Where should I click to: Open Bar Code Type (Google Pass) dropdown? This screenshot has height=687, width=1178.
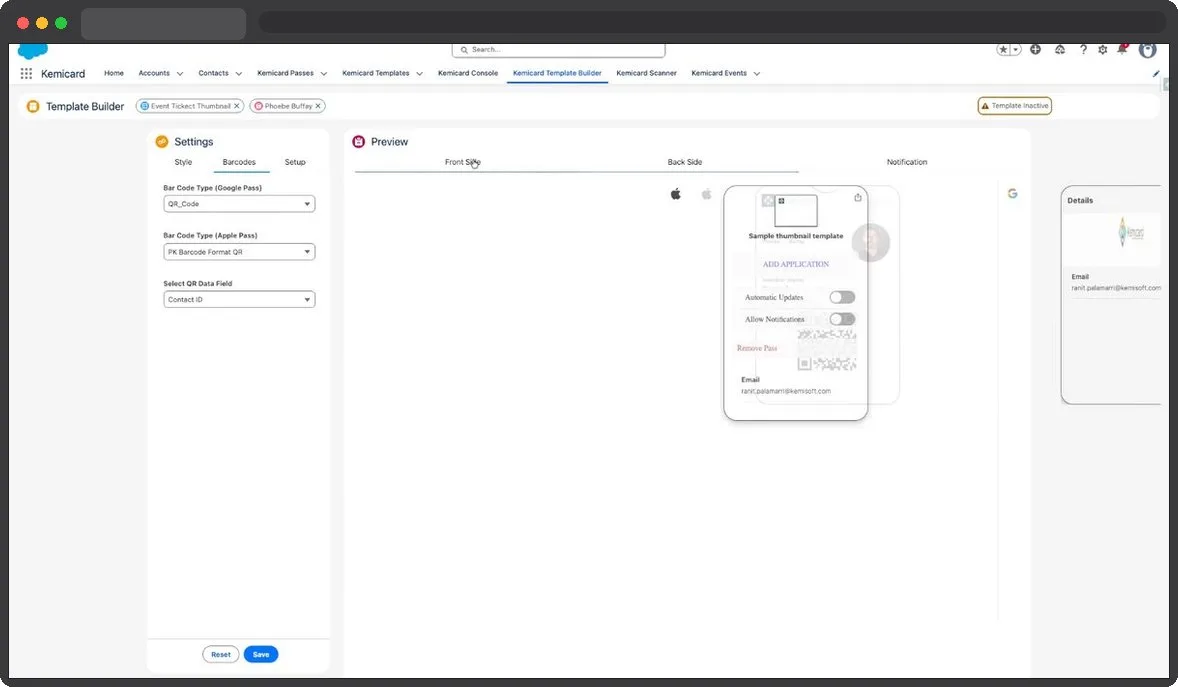(x=239, y=204)
